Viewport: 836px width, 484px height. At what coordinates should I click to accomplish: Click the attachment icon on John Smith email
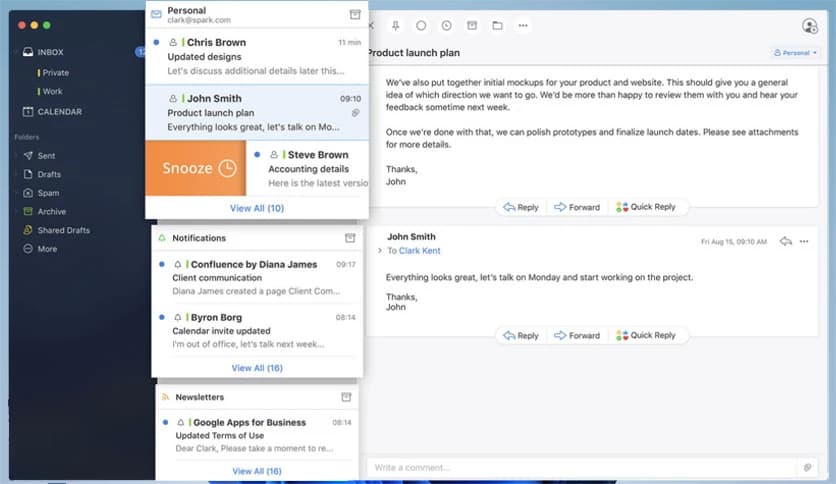point(356,112)
